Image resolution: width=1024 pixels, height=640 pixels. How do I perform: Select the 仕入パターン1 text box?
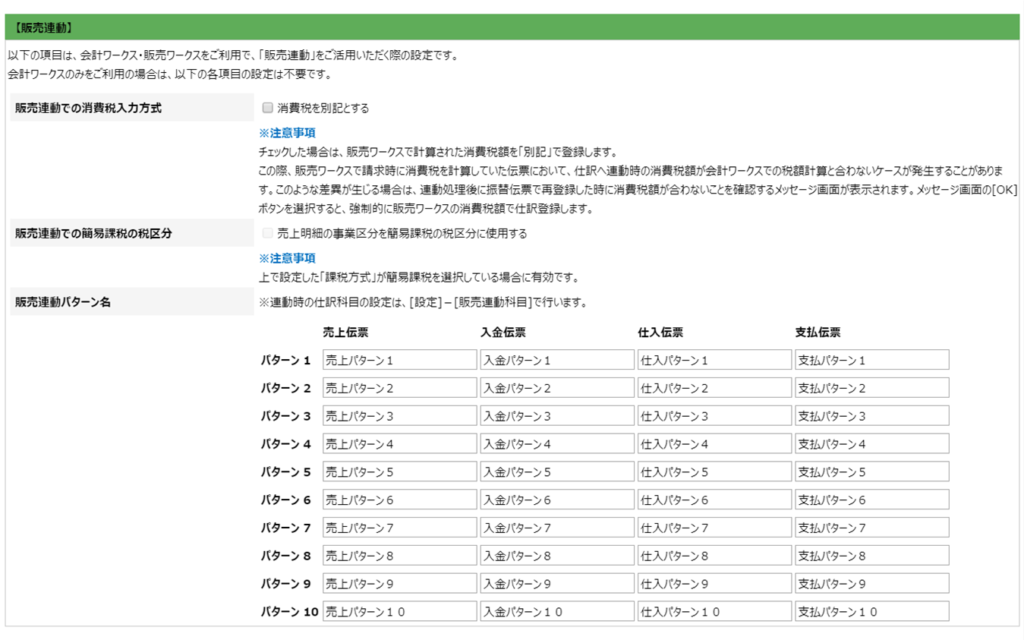(x=713, y=360)
